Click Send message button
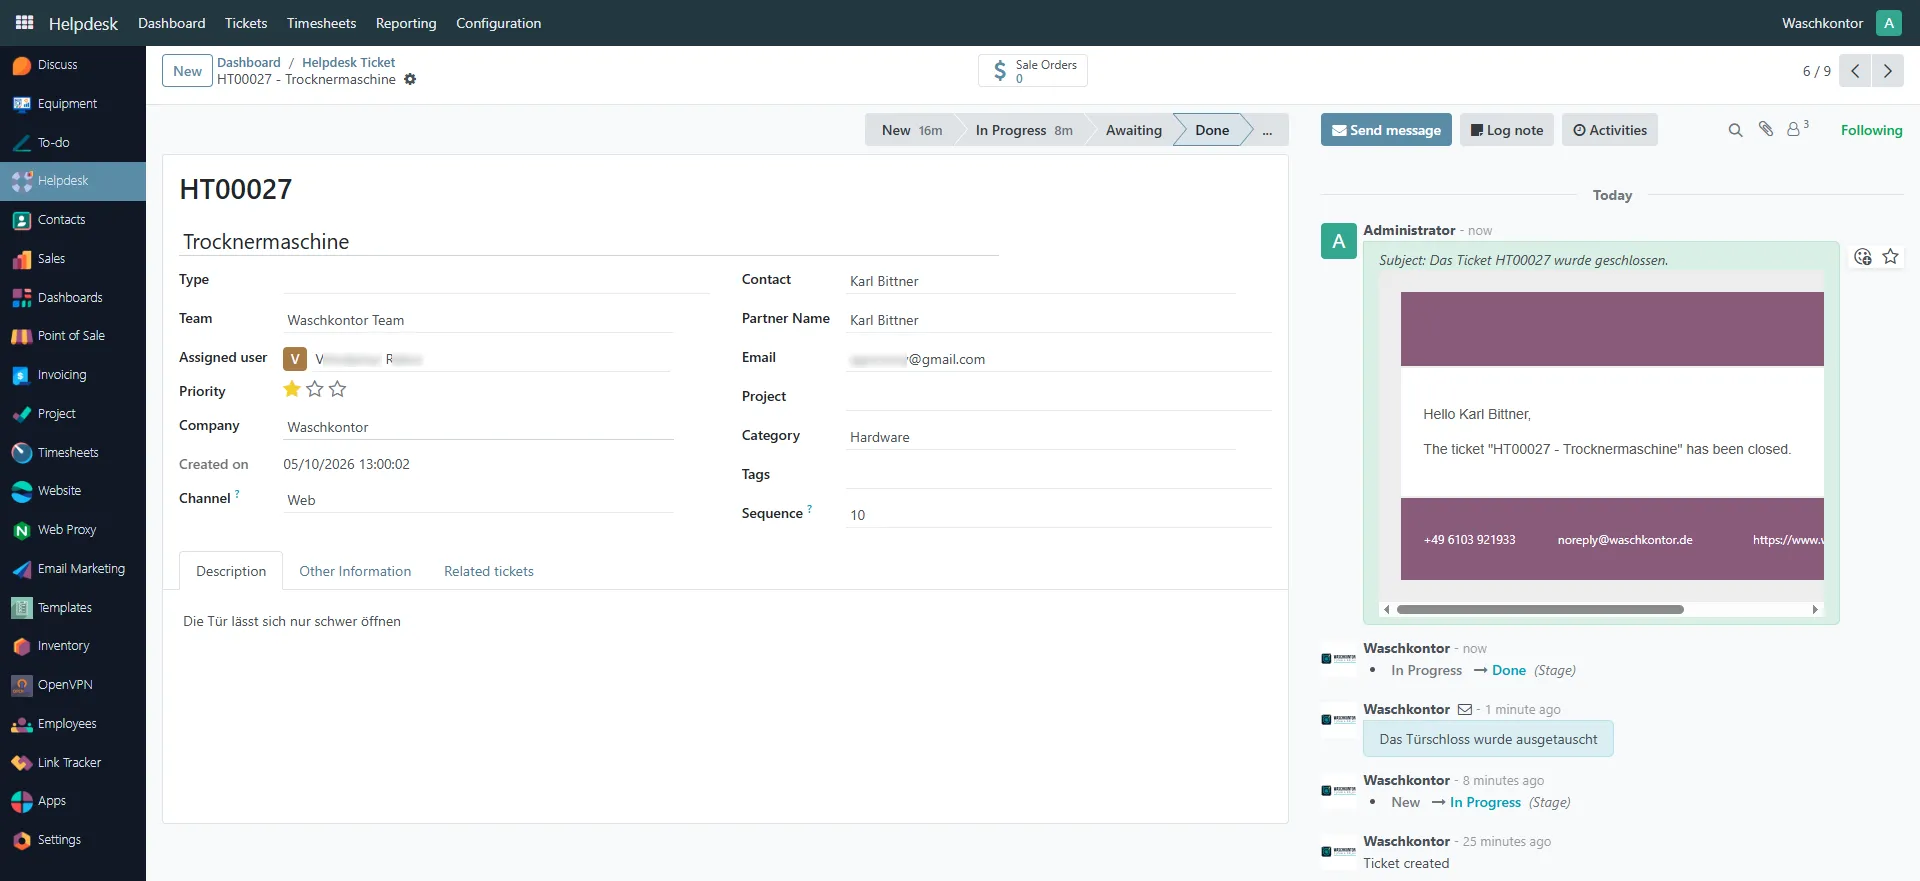The image size is (1920, 881). point(1386,130)
